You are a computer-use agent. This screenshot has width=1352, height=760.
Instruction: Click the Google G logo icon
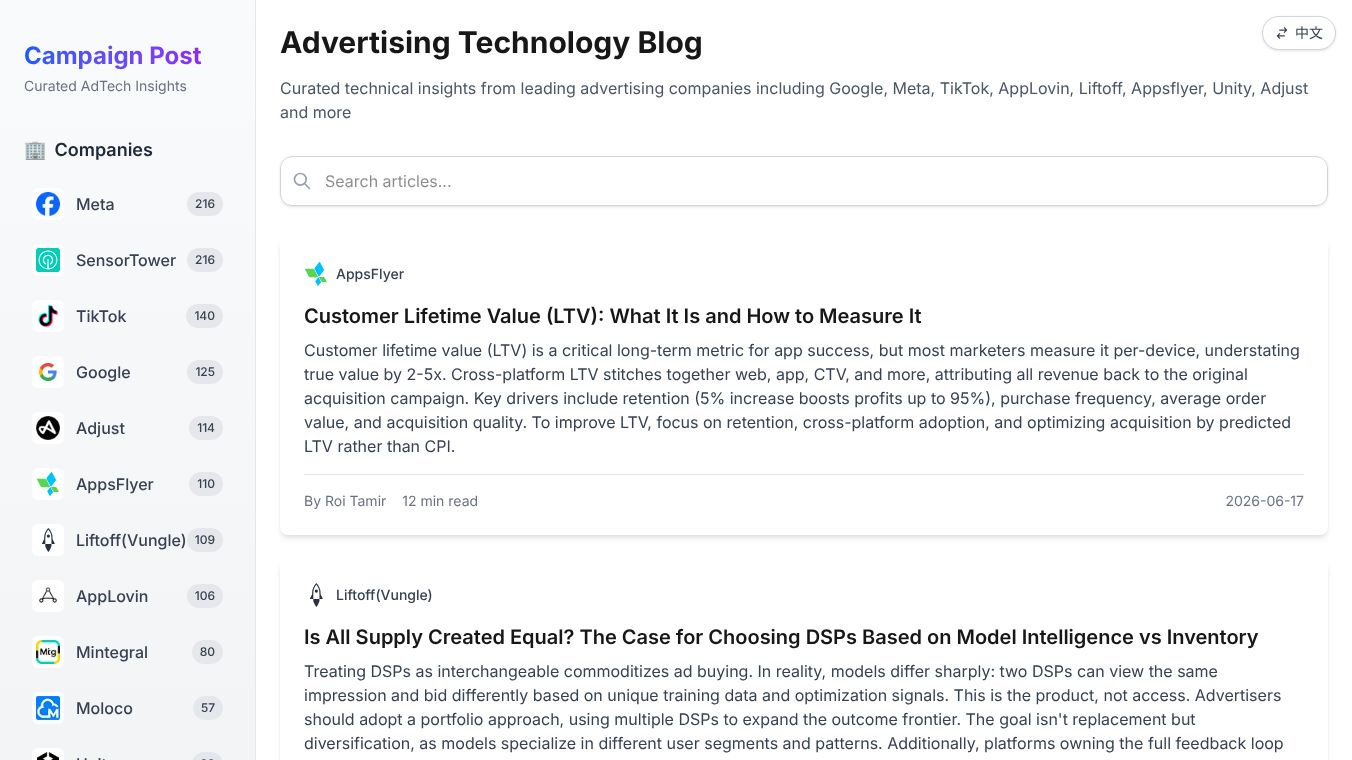point(48,372)
